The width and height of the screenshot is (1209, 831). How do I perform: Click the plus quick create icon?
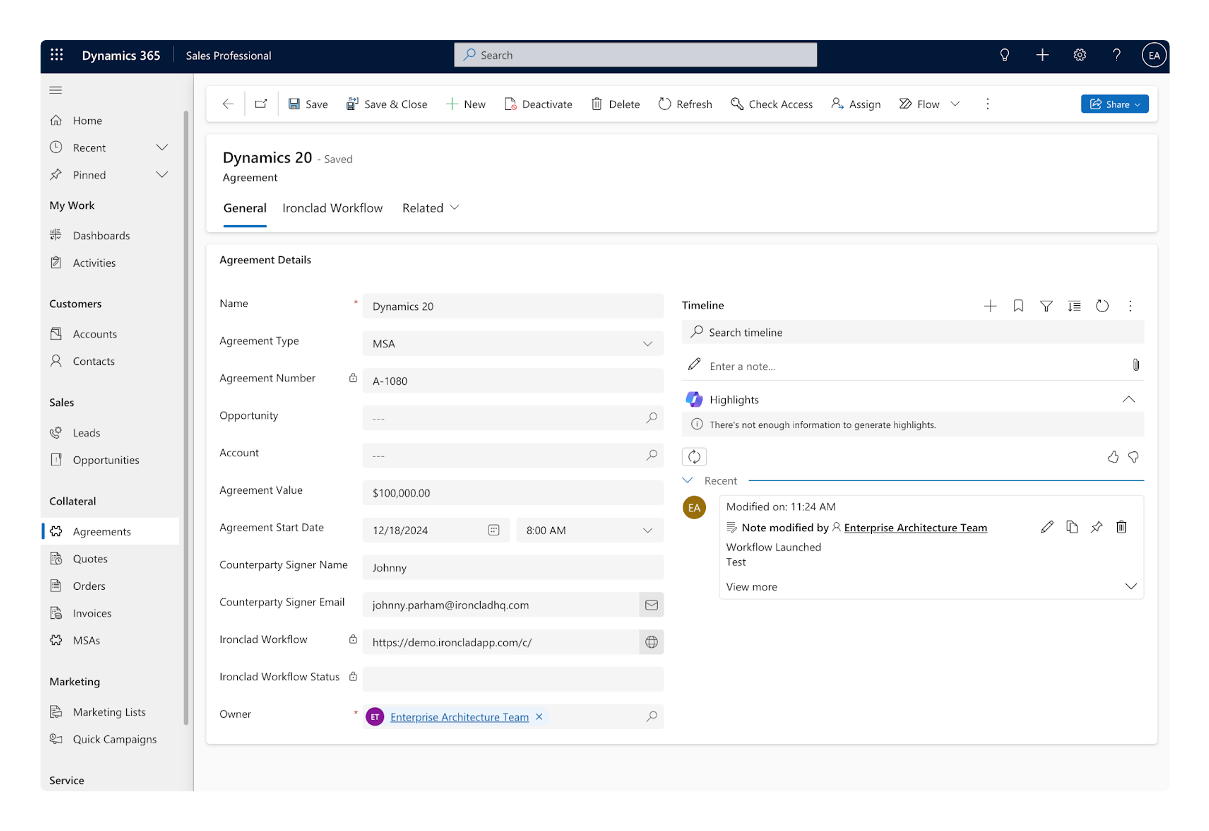pos(1042,55)
